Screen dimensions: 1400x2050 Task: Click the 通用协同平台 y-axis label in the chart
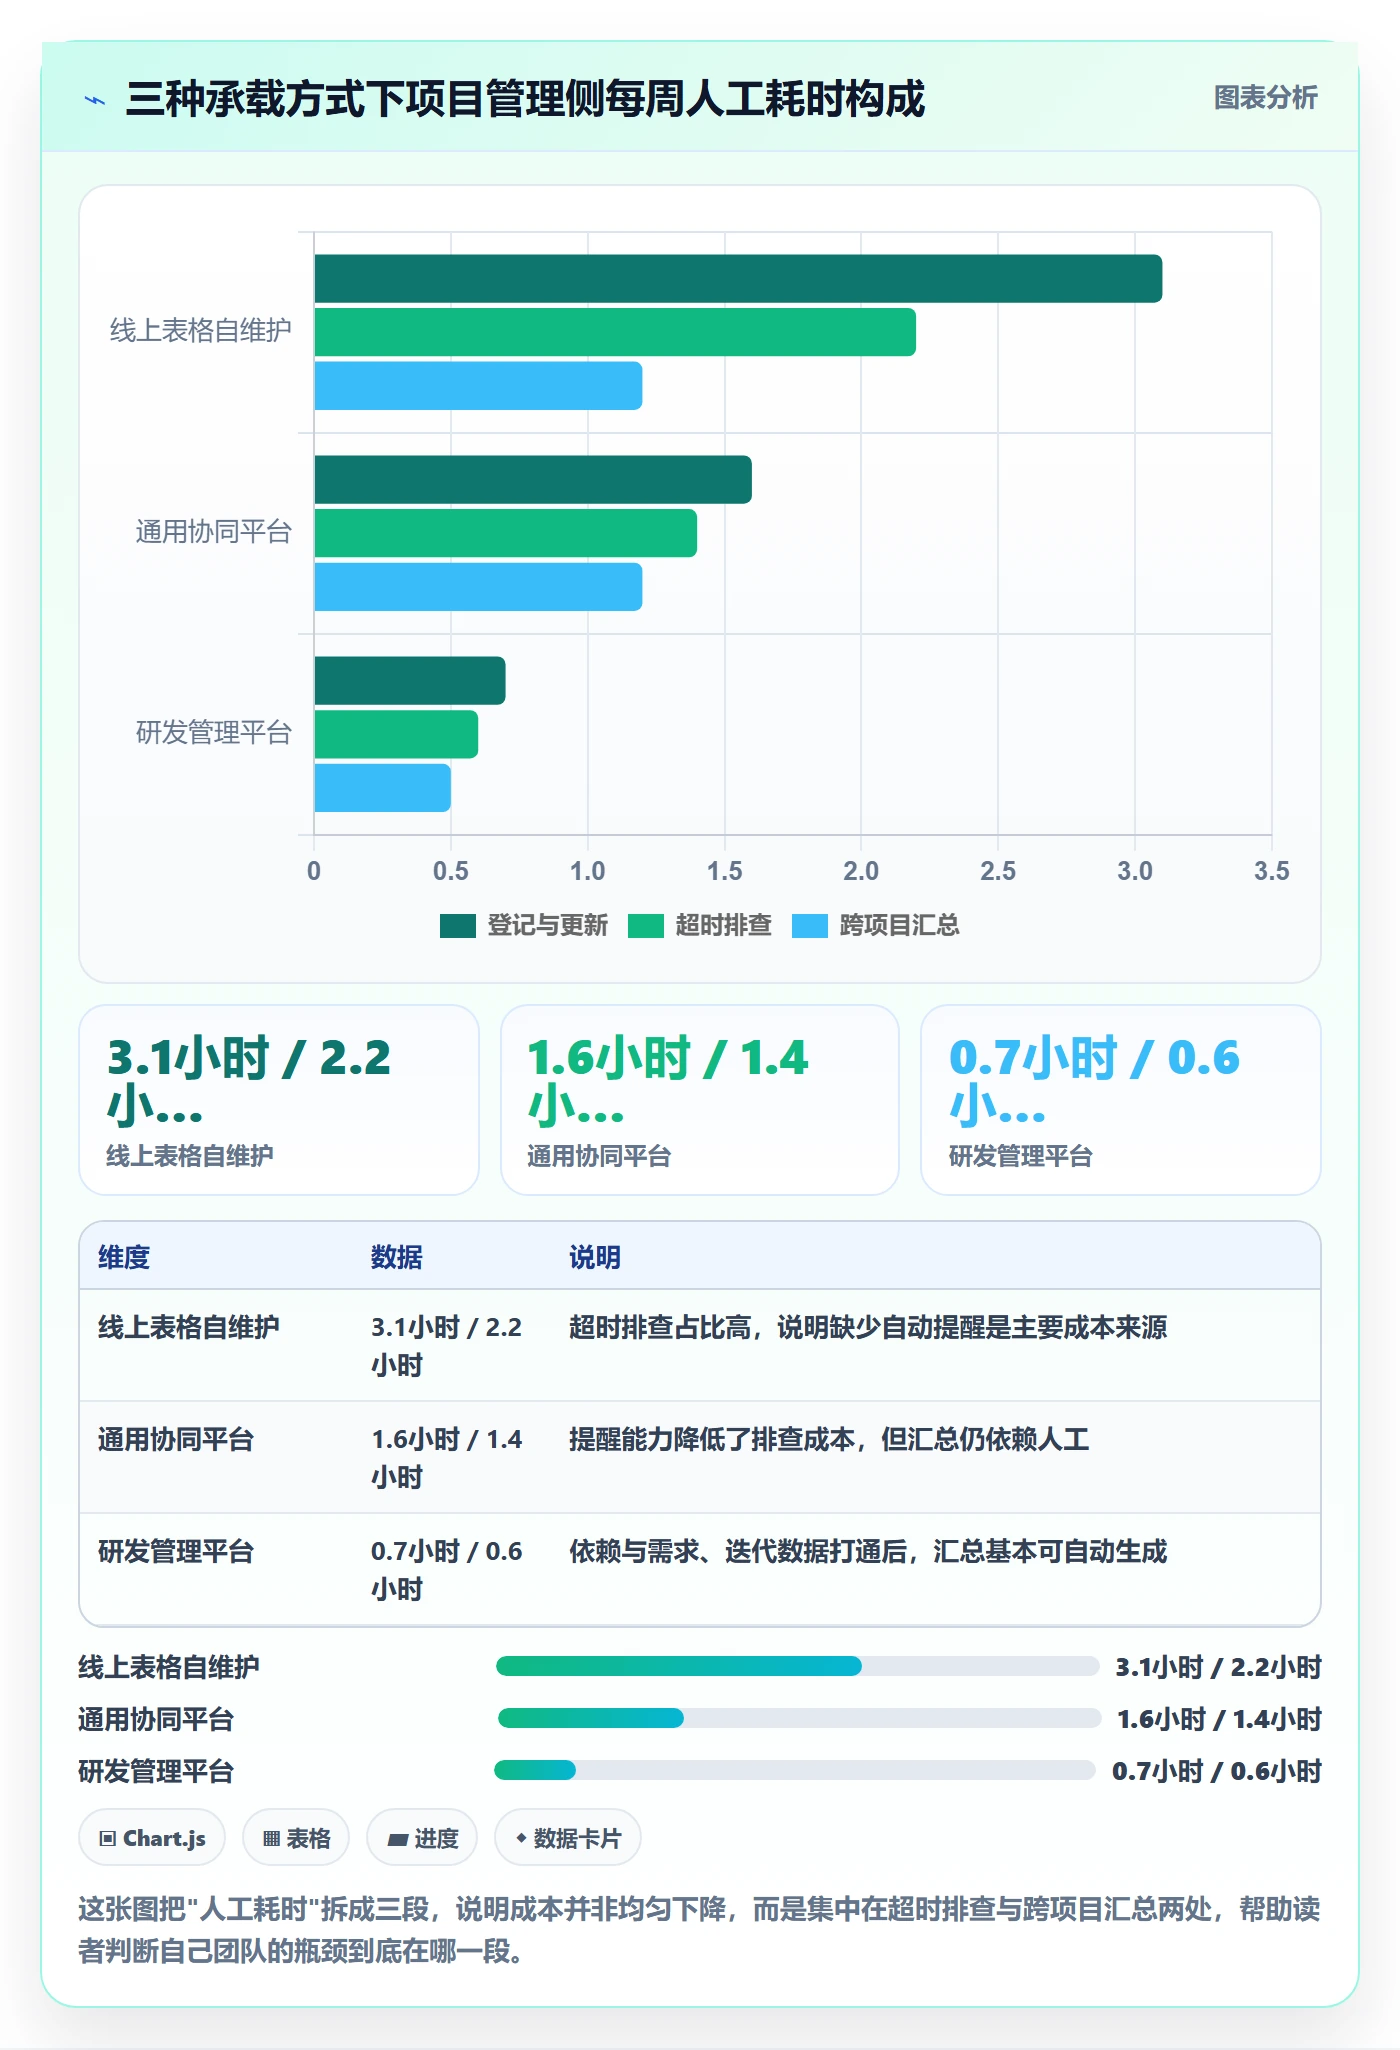214,532
